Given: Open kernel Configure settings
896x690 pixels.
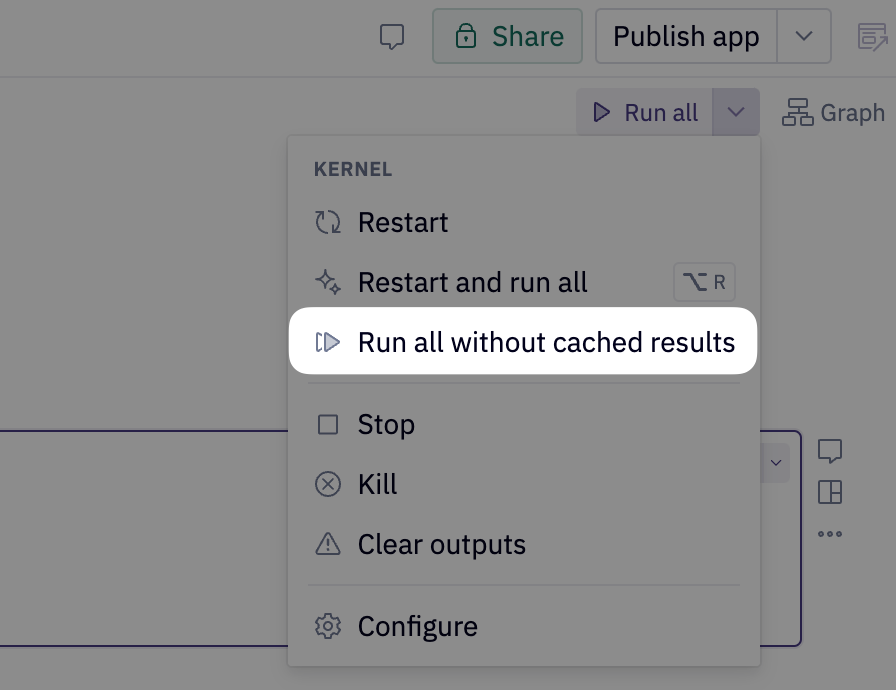Looking at the screenshot, I should click(417, 626).
